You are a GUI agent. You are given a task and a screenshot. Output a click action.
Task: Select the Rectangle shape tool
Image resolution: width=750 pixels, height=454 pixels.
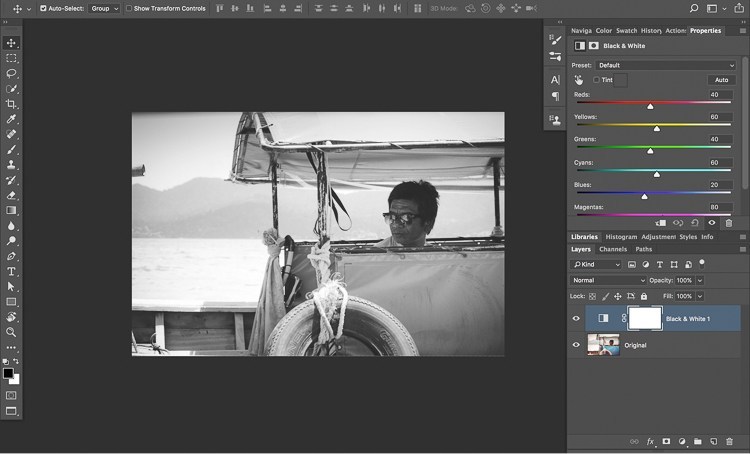[11, 302]
